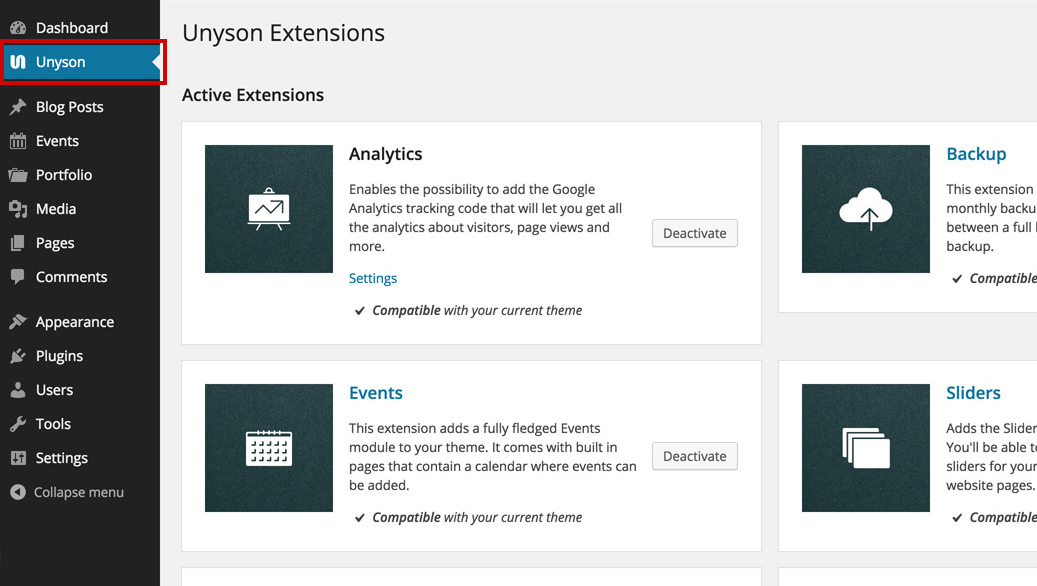The height and width of the screenshot is (586, 1037).
Task: Click the Events calendar sidebar icon
Action: pyautogui.click(x=18, y=141)
